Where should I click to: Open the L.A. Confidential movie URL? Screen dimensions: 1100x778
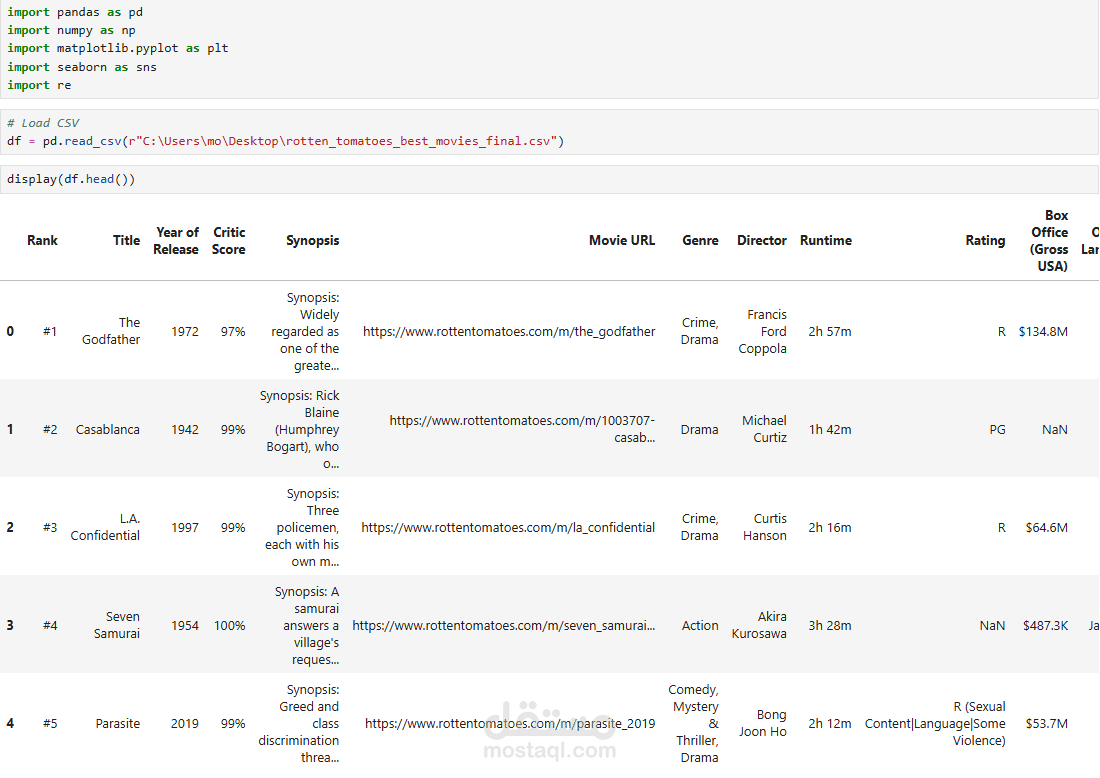(508, 528)
